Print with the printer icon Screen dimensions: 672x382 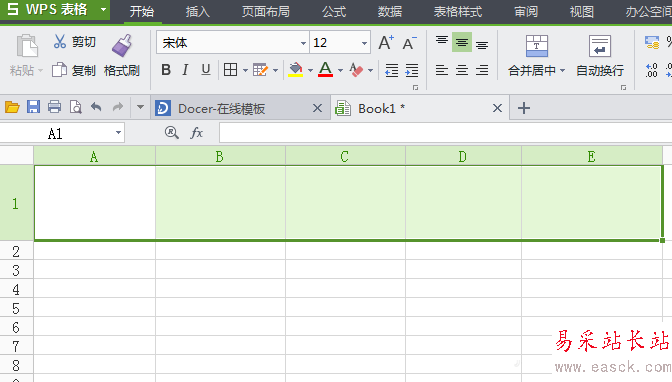[x=54, y=107]
